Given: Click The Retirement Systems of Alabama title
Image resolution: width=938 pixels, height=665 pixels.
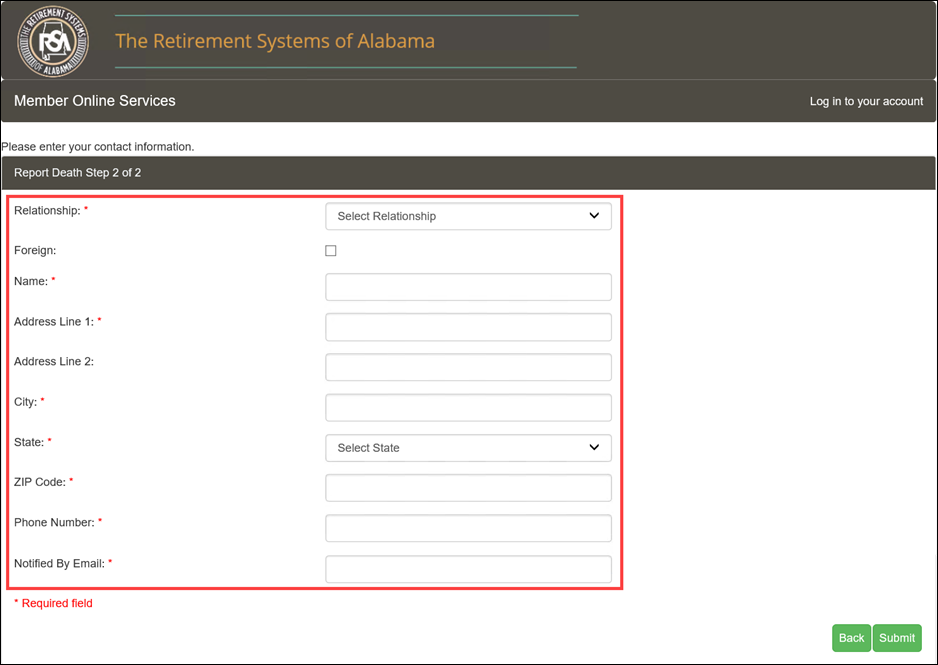Looking at the screenshot, I should (275, 41).
